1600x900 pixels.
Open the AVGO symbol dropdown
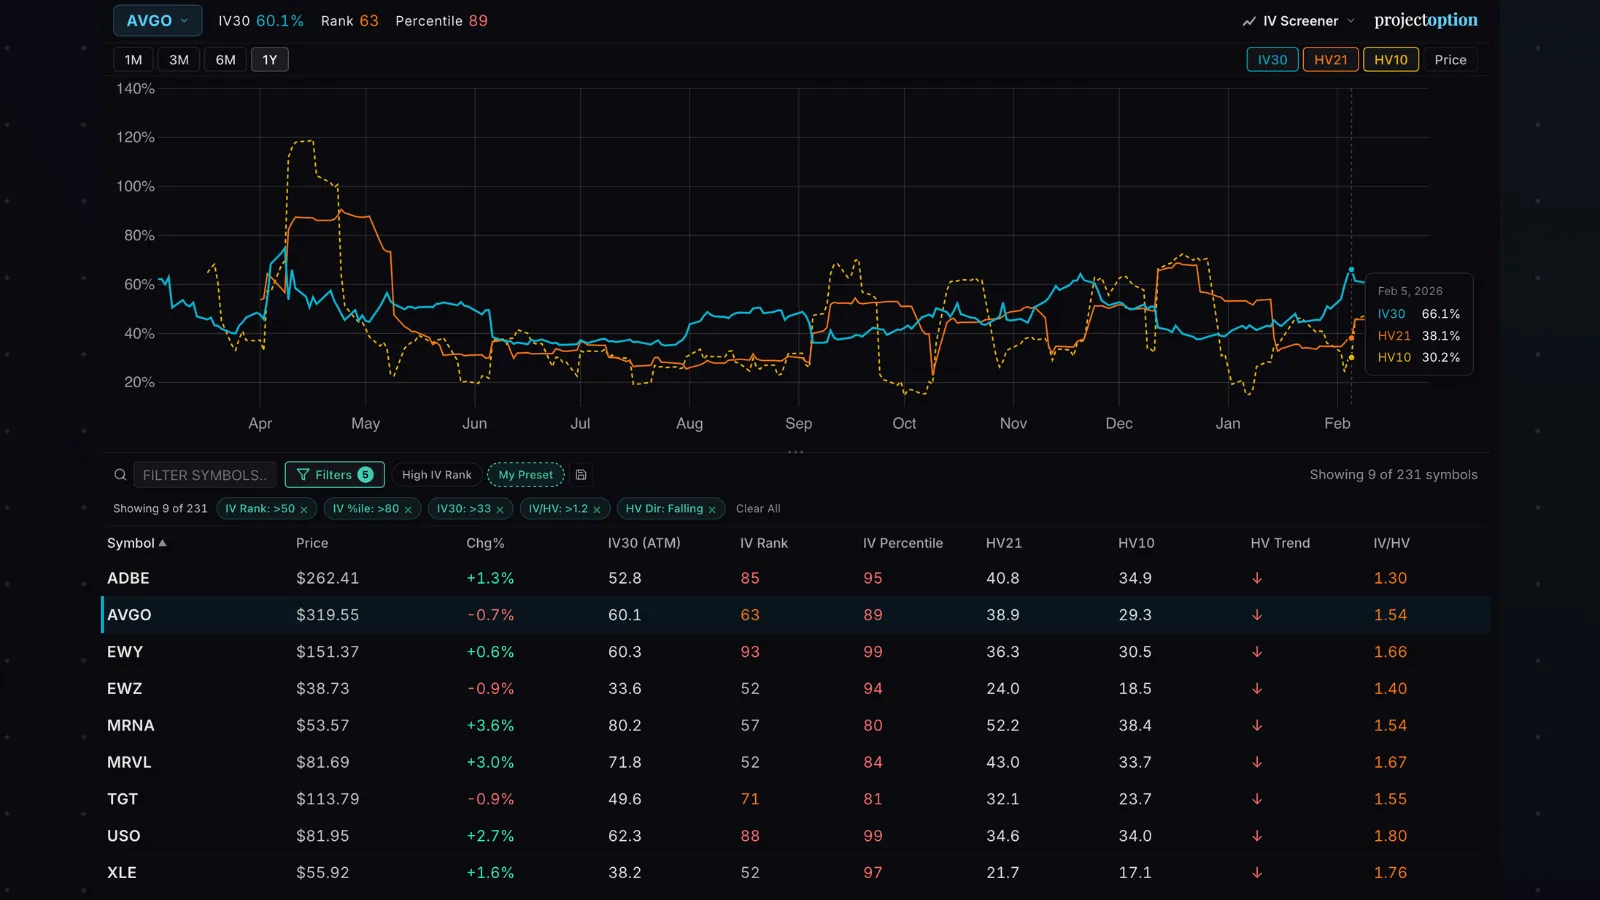pos(157,20)
